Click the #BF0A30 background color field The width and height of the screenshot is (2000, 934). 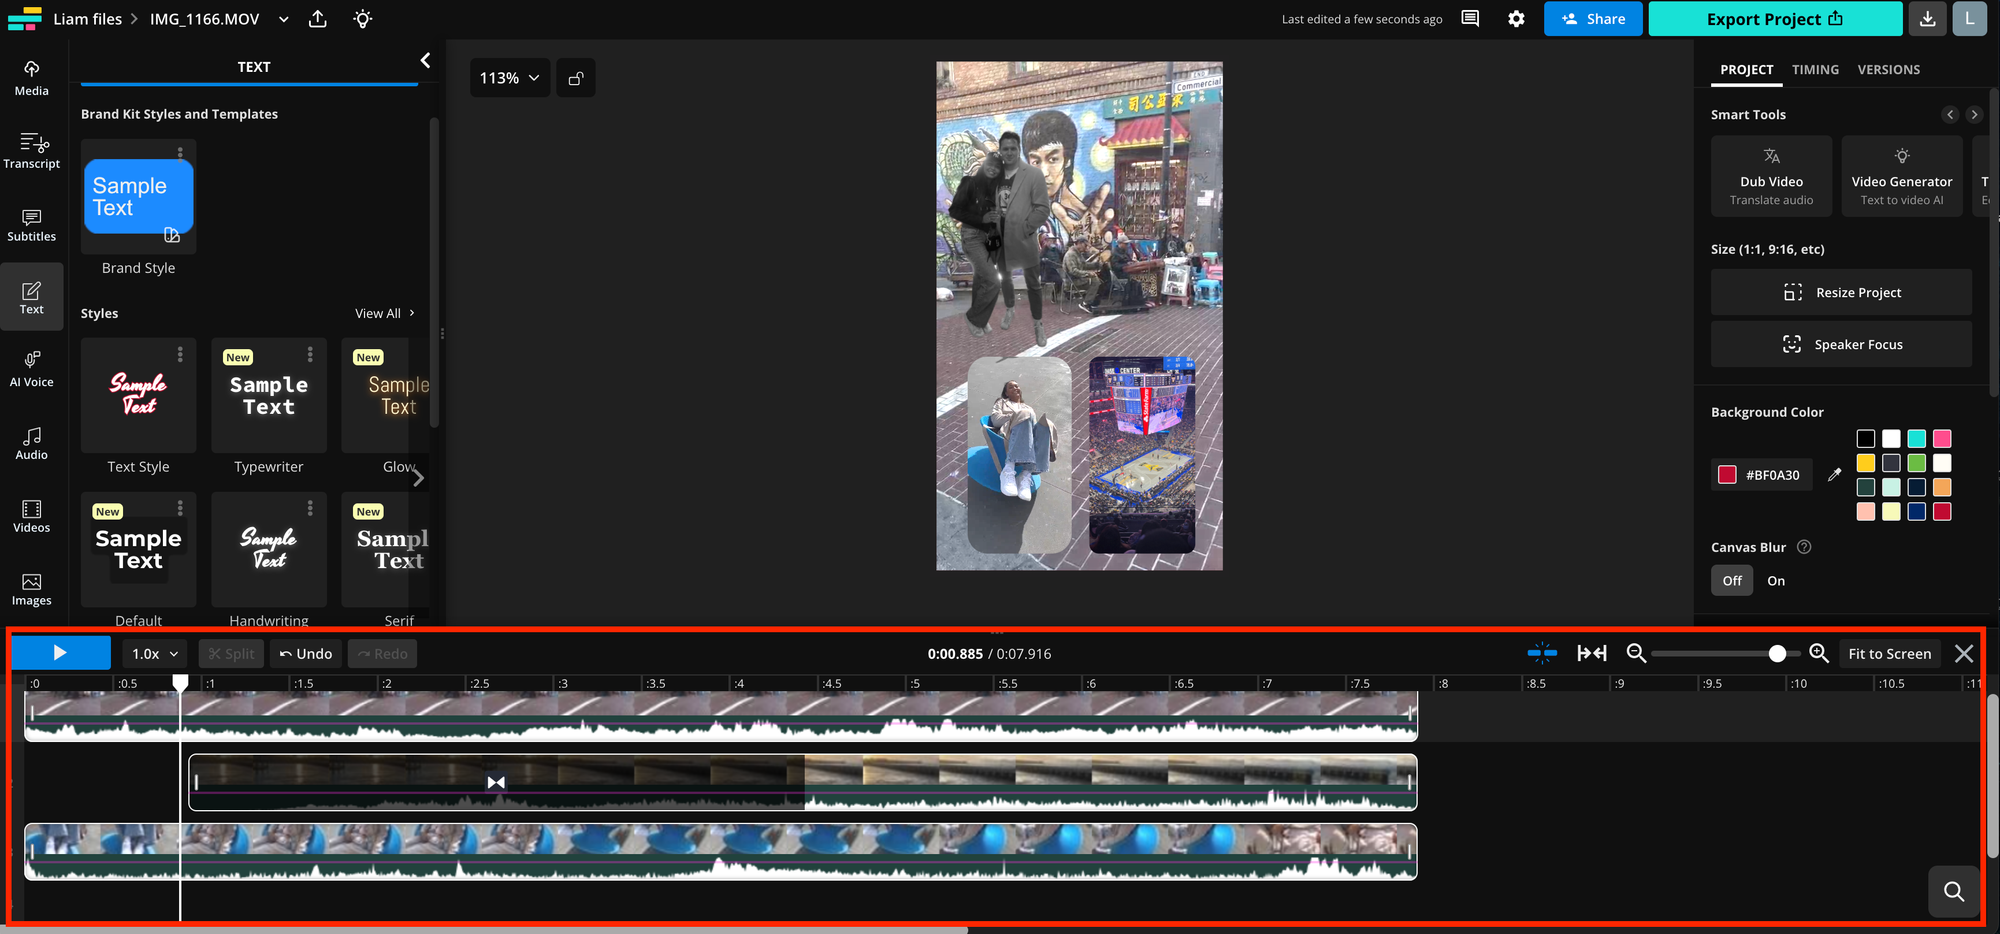1762,475
